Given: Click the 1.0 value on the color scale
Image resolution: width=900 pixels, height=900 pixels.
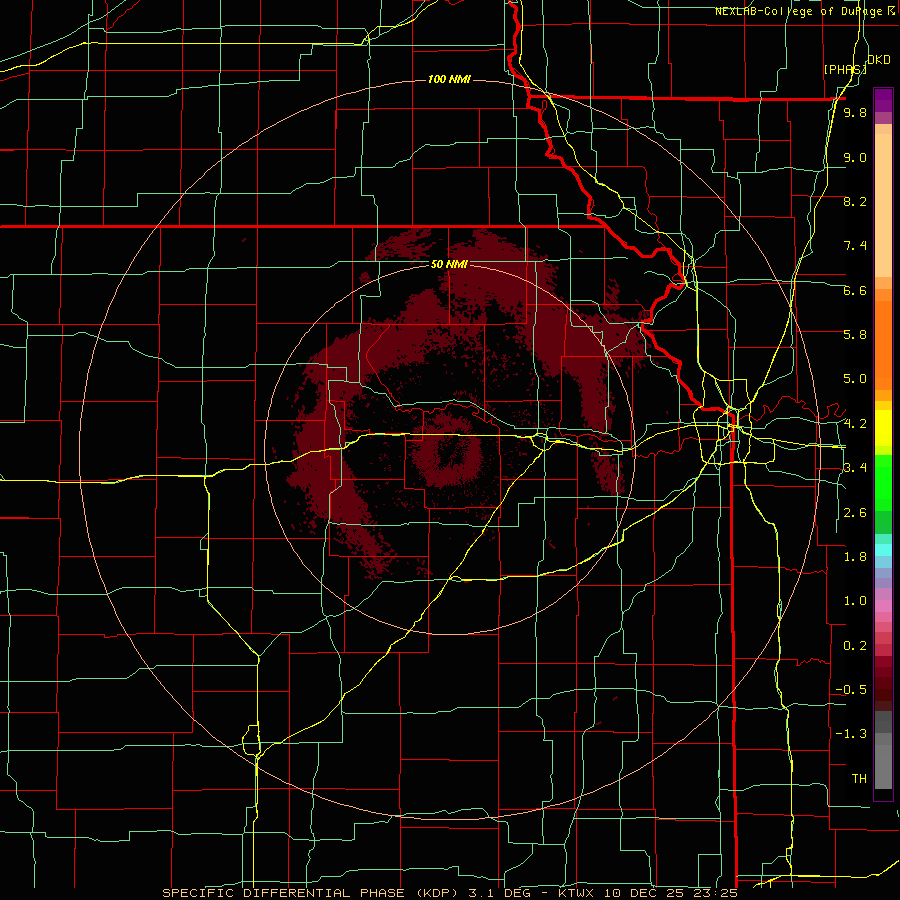Looking at the screenshot, I should [x=855, y=601].
